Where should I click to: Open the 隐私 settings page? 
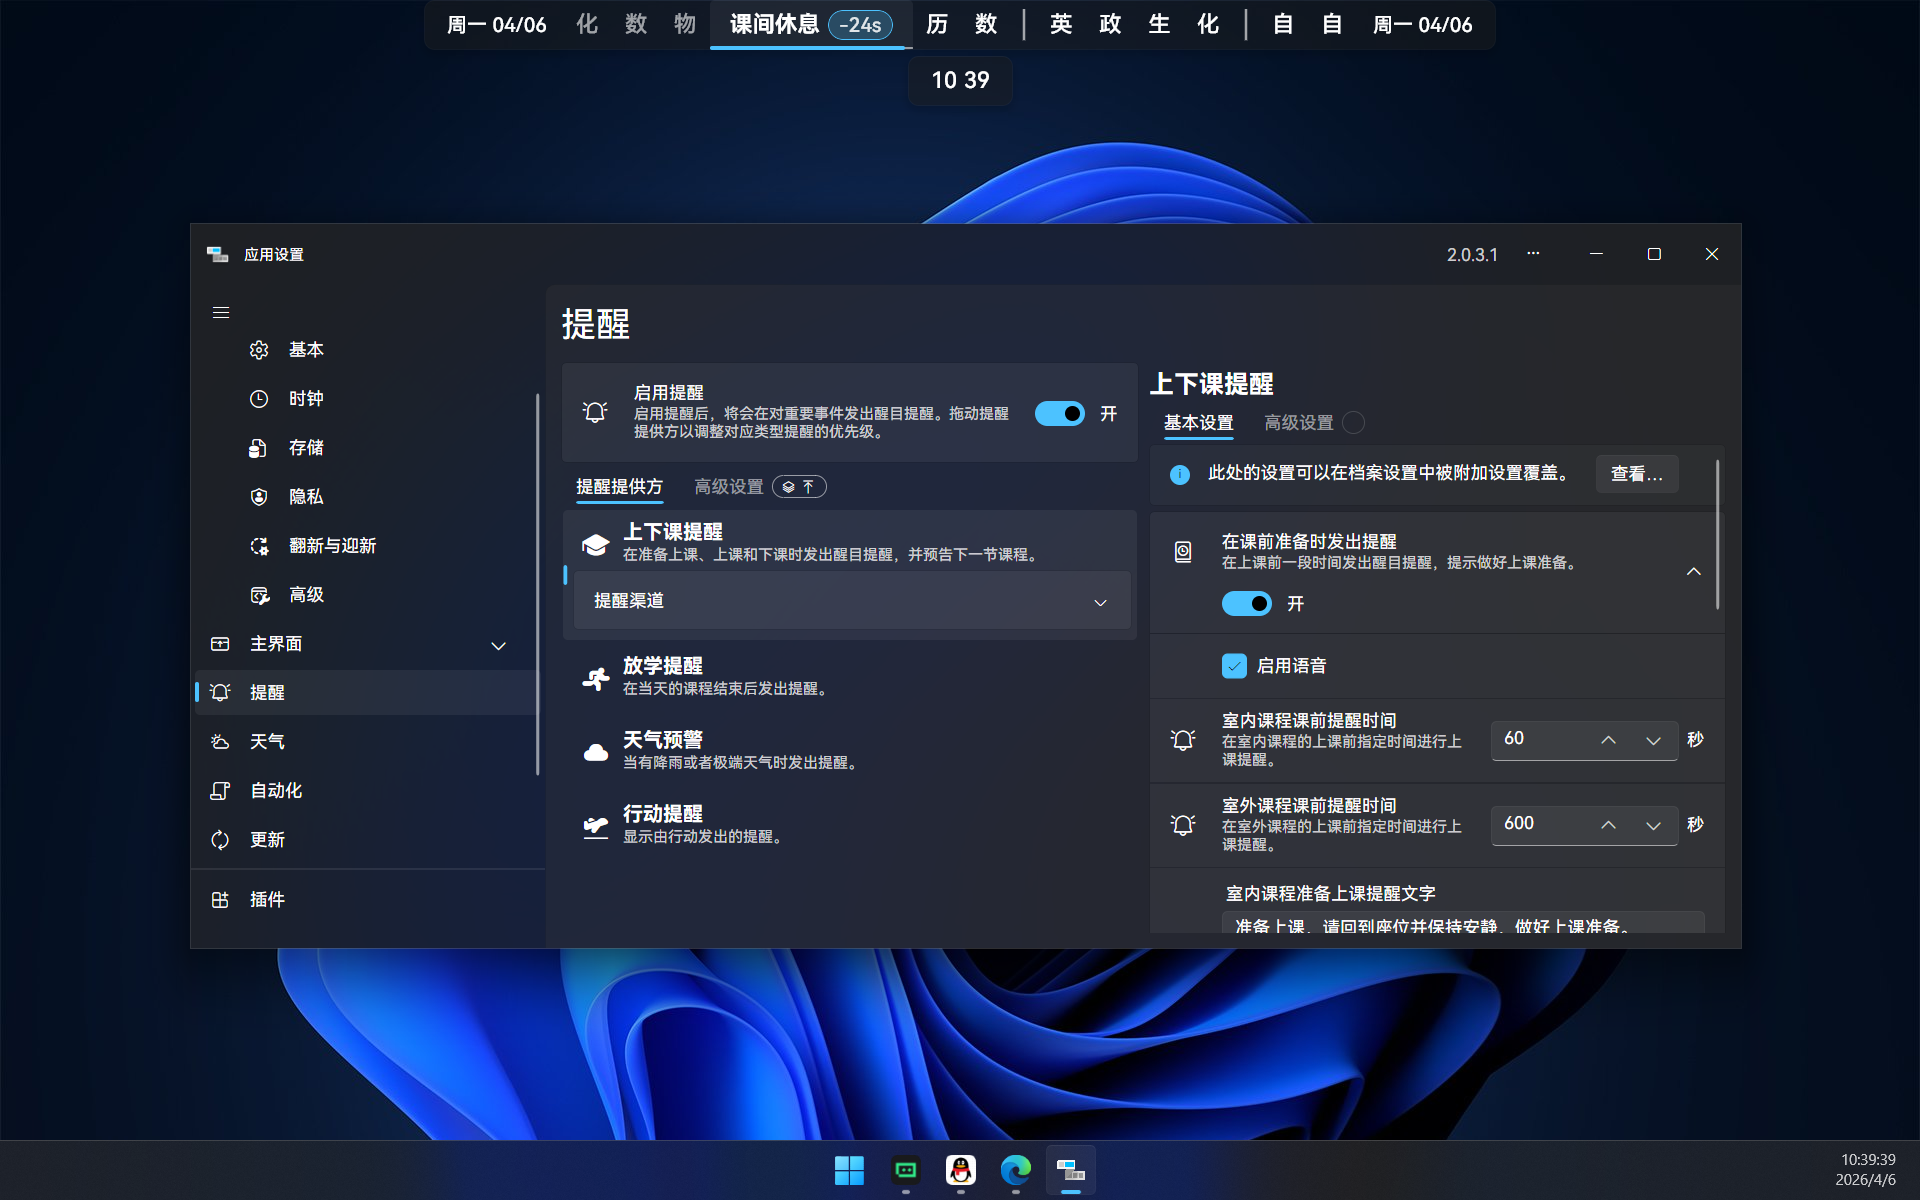[x=307, y=496]
